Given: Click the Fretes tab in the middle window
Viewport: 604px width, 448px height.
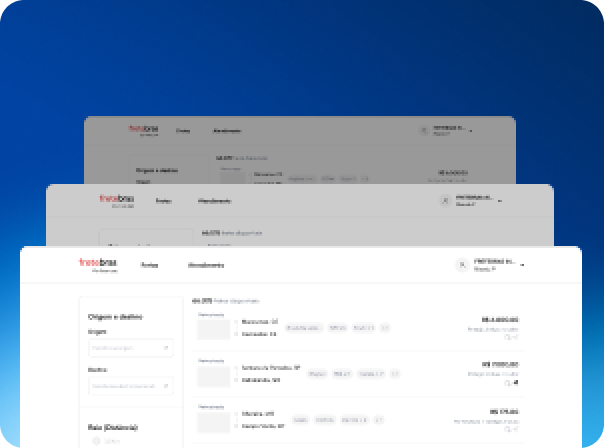Looking at the screenshot, I should click(163, 201).
